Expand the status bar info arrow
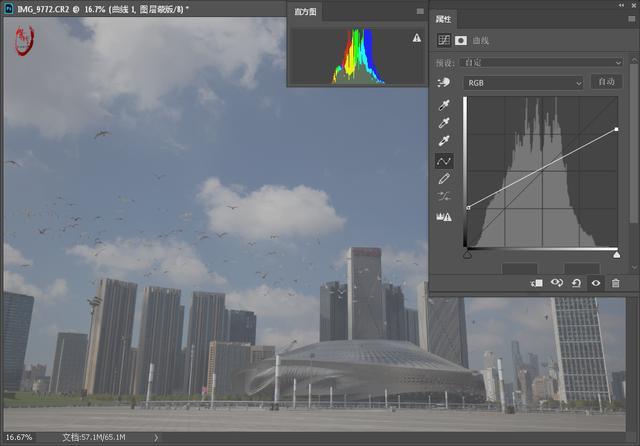Viewport: 640px width, 446px height. [x=155, y=438]
